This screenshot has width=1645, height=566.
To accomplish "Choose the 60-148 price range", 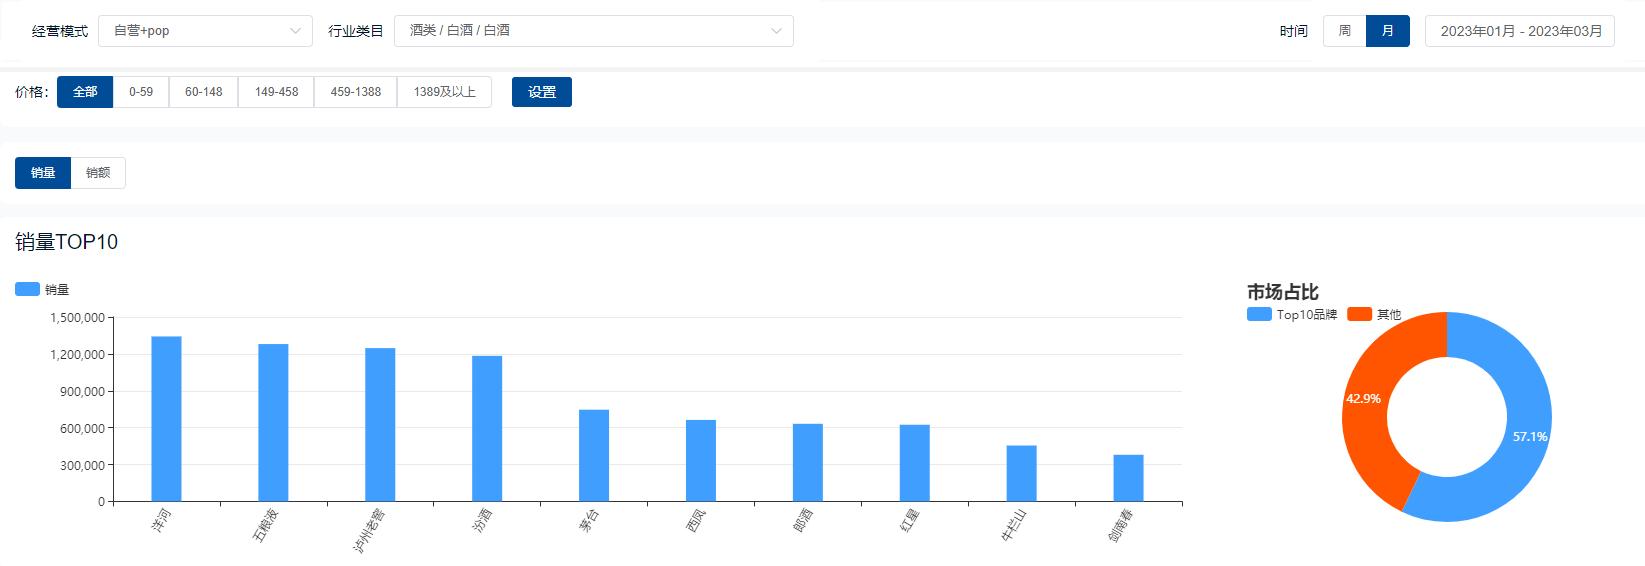I will pyautogui.click(x=204, y=92).
